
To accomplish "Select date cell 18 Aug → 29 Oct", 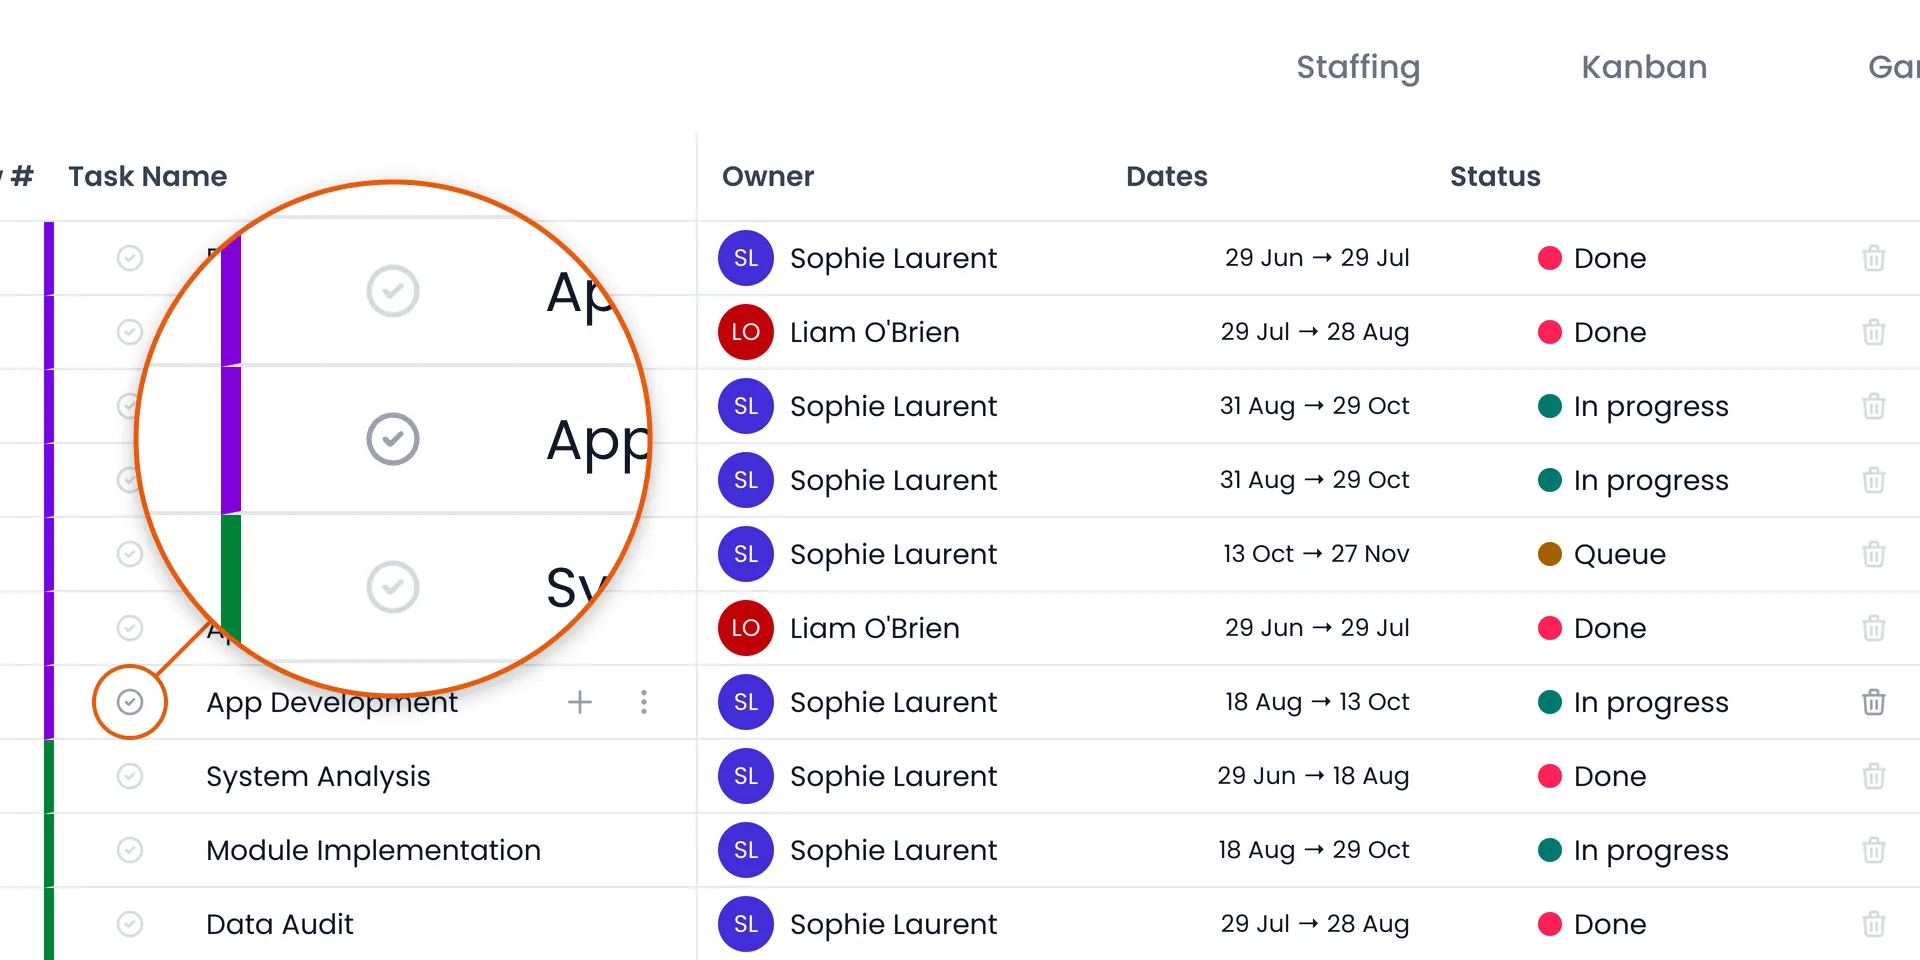I will [1313, 850].
